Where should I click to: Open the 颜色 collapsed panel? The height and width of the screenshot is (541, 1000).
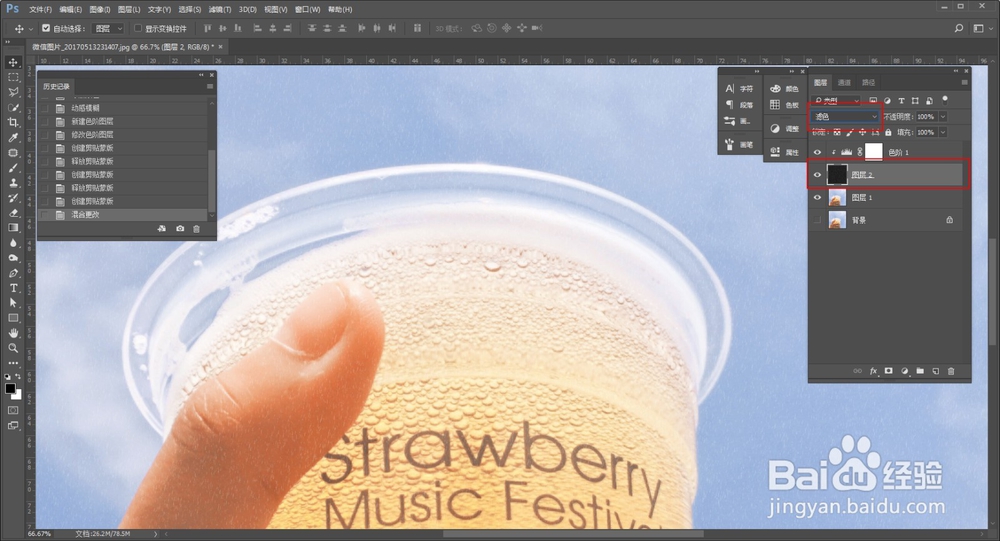point(785,89)
